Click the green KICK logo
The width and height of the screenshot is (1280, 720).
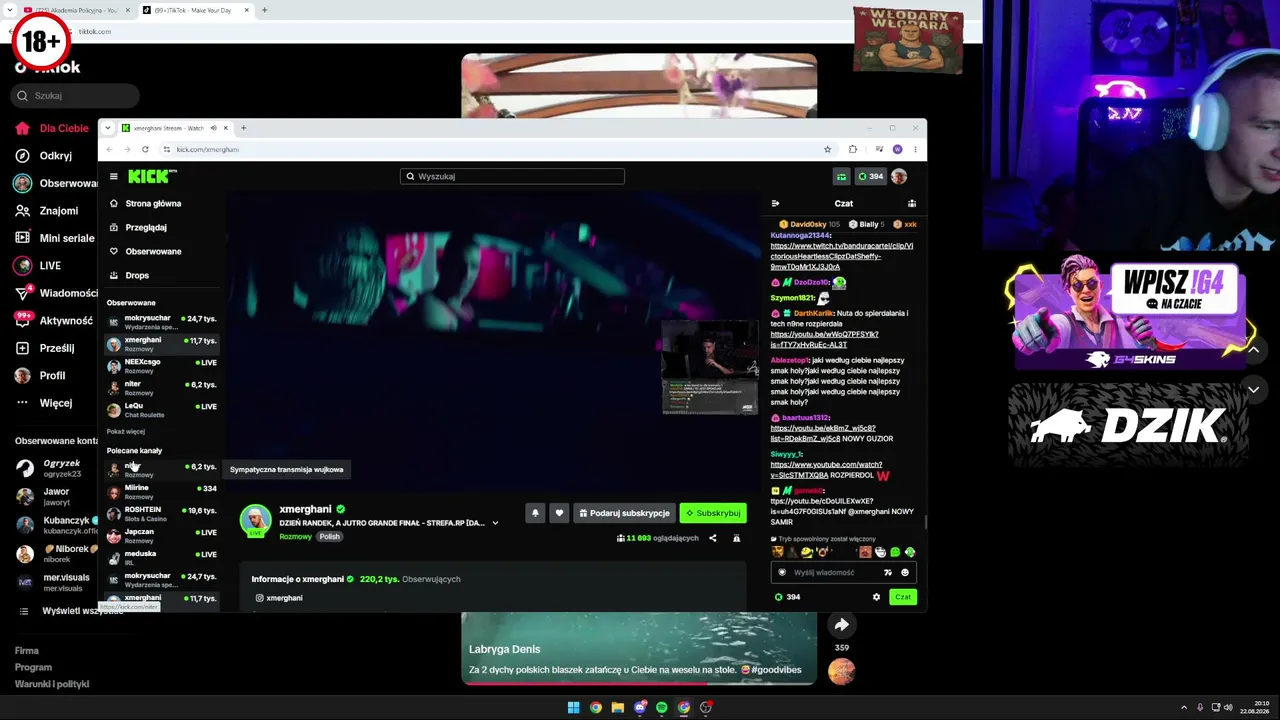tap(150, 176)
